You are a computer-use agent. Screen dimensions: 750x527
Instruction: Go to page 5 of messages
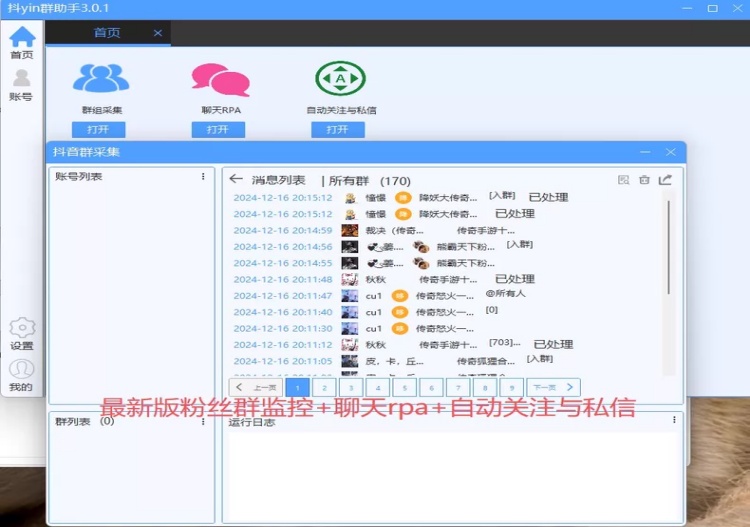(405, 387)
